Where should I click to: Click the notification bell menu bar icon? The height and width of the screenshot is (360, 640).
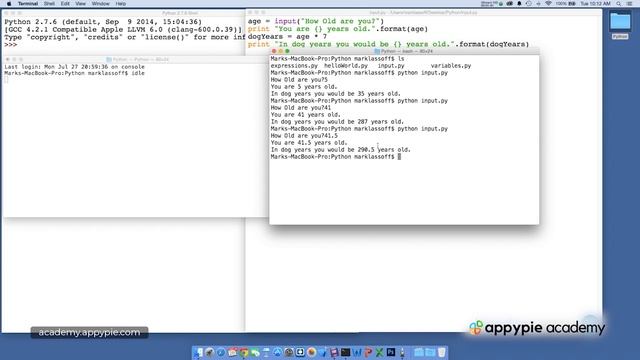(519, 4)
